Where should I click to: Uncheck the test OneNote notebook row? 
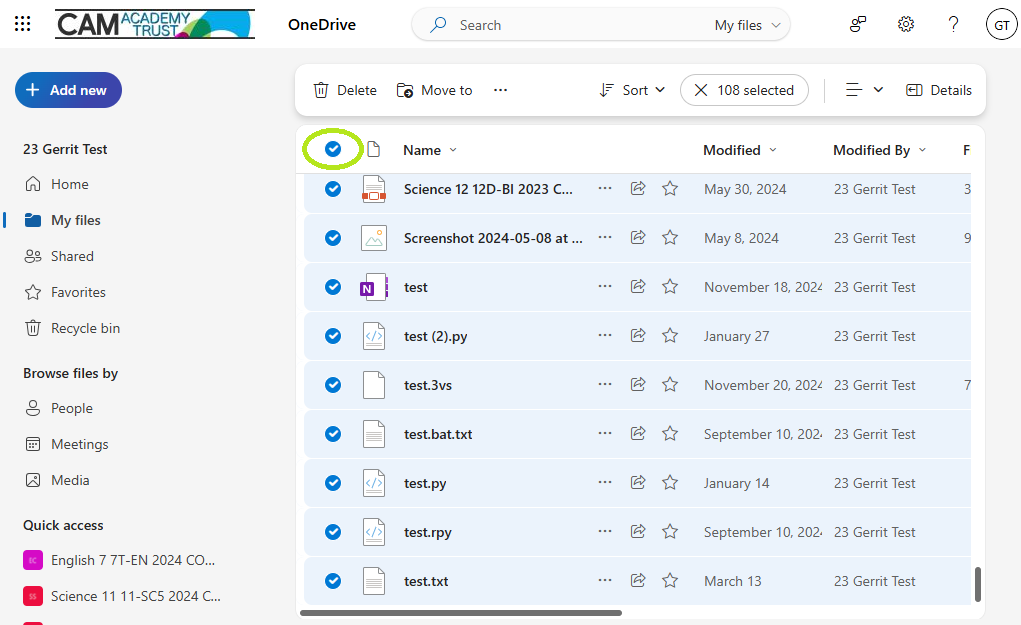click(333, 286)
